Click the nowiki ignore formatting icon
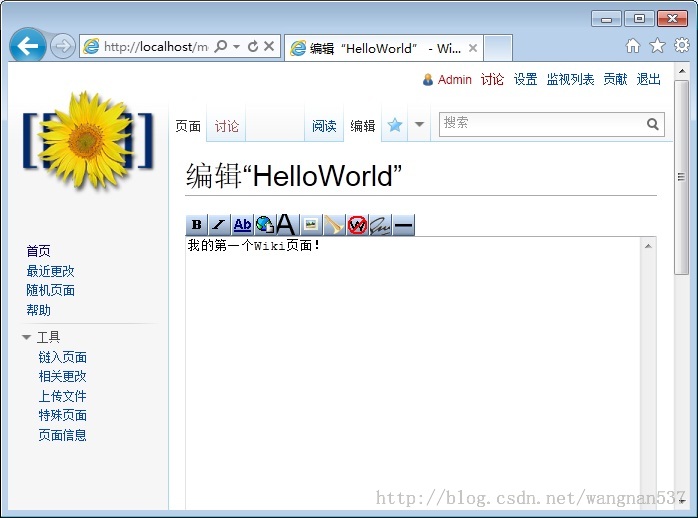 tap(357, 225)
